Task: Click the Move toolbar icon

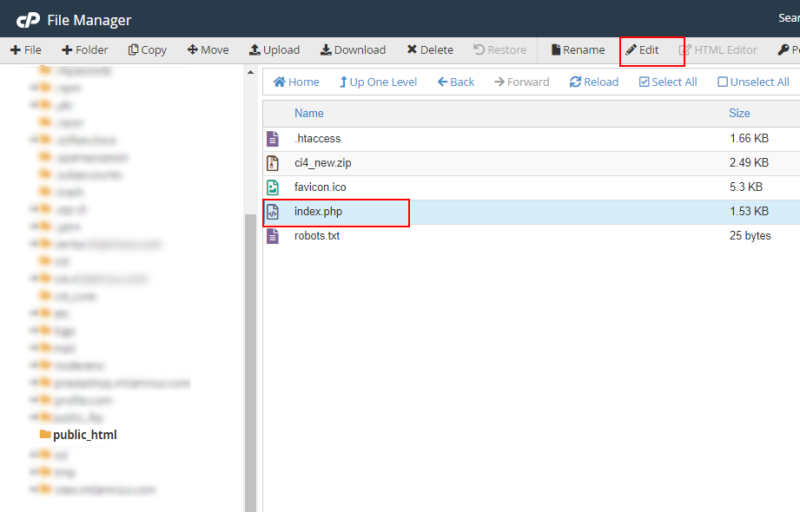Action: (193, 50)
